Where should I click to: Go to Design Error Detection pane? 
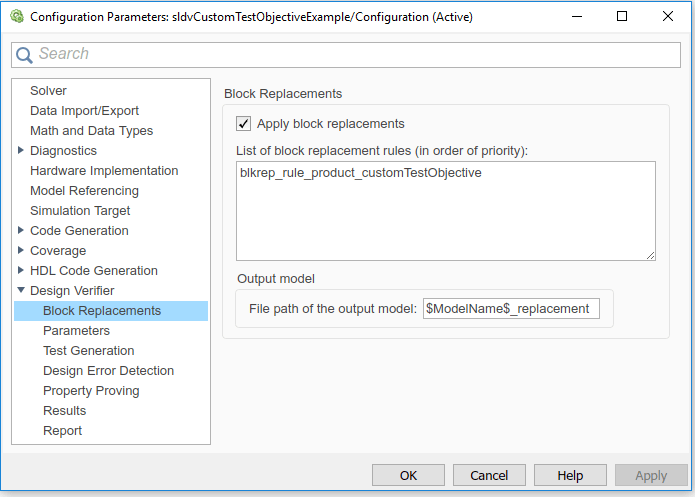[x=108, y=371]
